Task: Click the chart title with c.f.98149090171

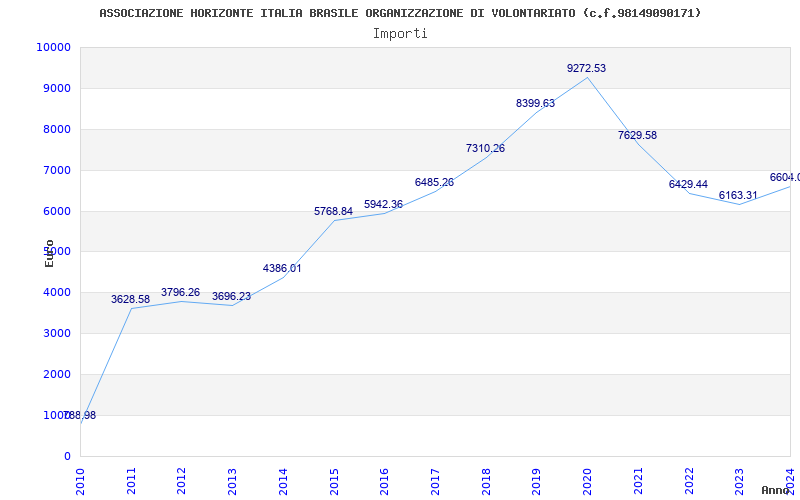Action: [401, 13]
